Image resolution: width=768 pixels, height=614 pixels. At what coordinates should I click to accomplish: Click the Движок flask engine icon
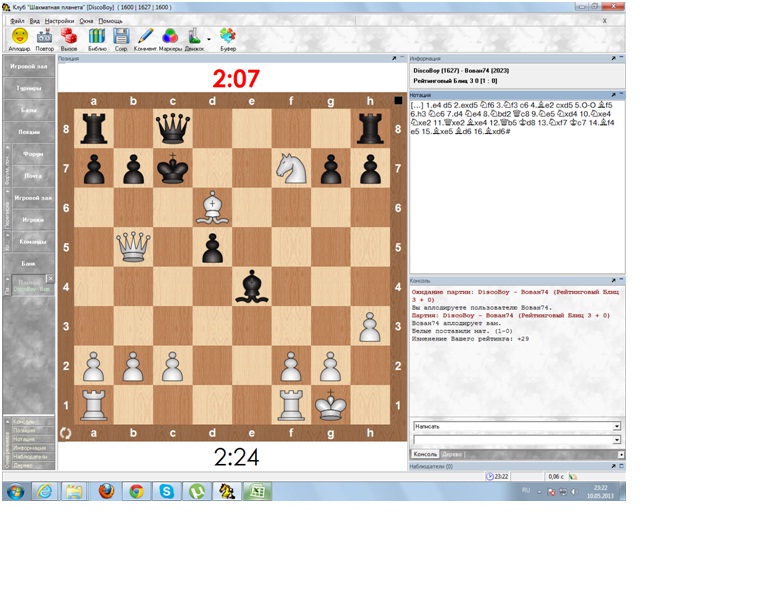[x=194, y=37]
